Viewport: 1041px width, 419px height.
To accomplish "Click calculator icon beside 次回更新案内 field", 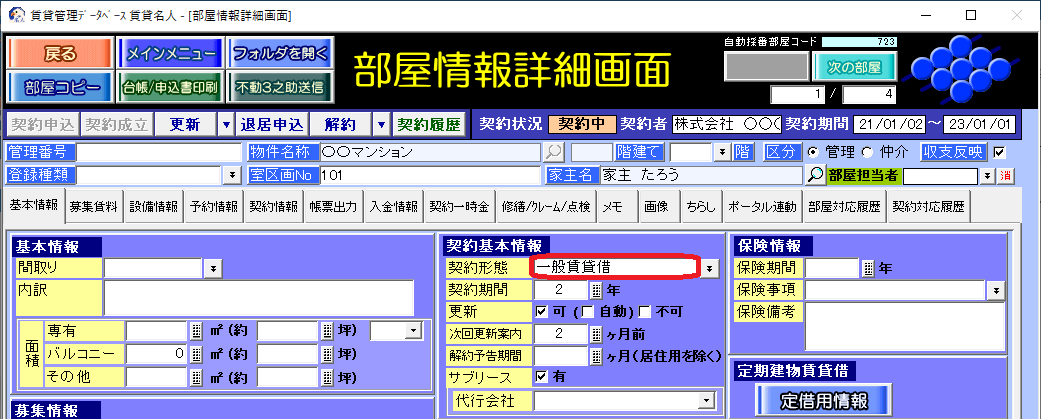I will 597,334.
